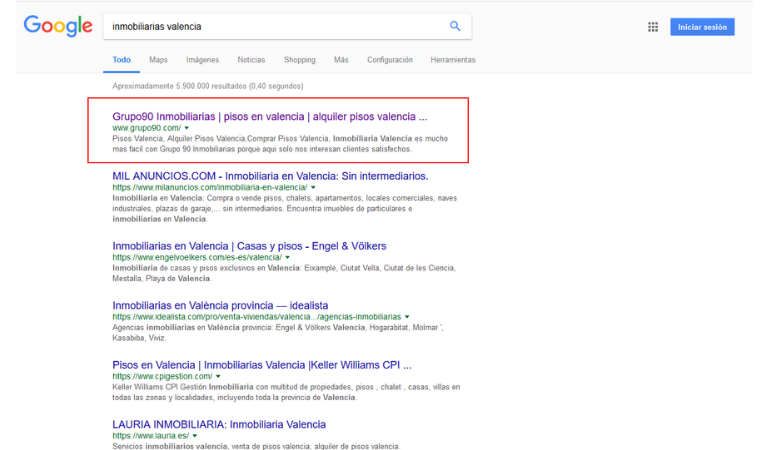The height and width of the screenshot is (450, 768).
Task: Select the Todo tab
Action: 121,60
